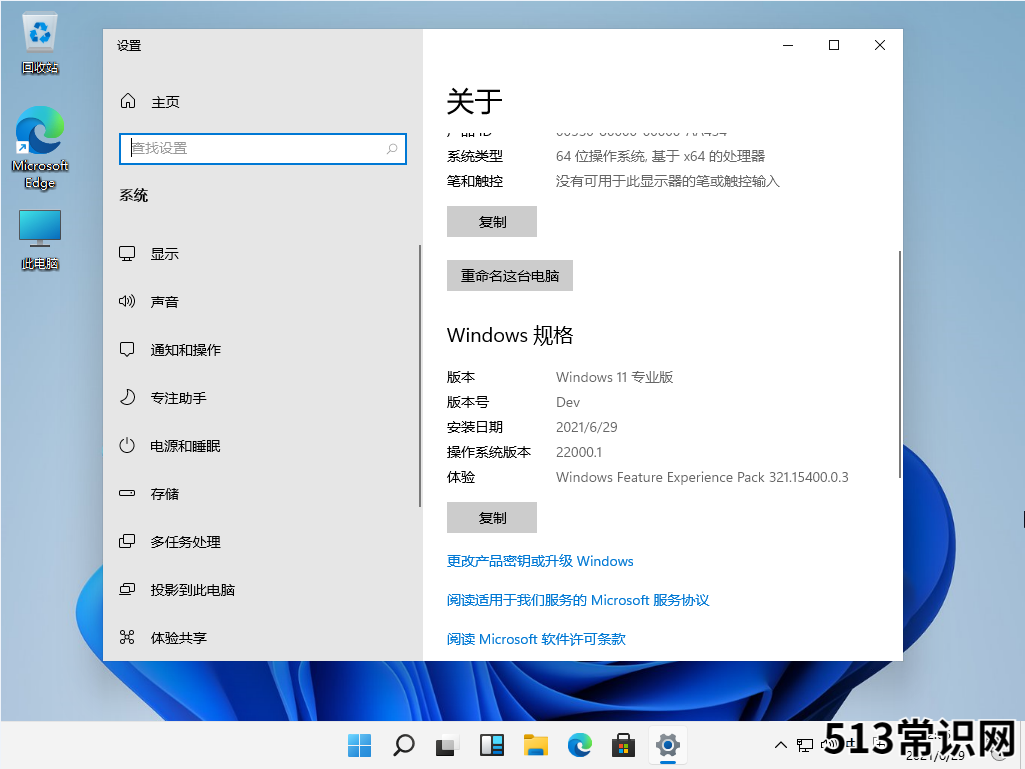
Task: Open Shared experiences (体验共享) settings
Action: [178, 638]
